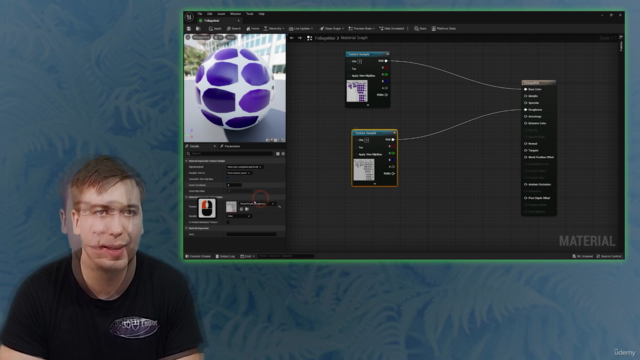Open the Output Log
The width and height of the screenshot is (640, 360).
coord(225,256)
